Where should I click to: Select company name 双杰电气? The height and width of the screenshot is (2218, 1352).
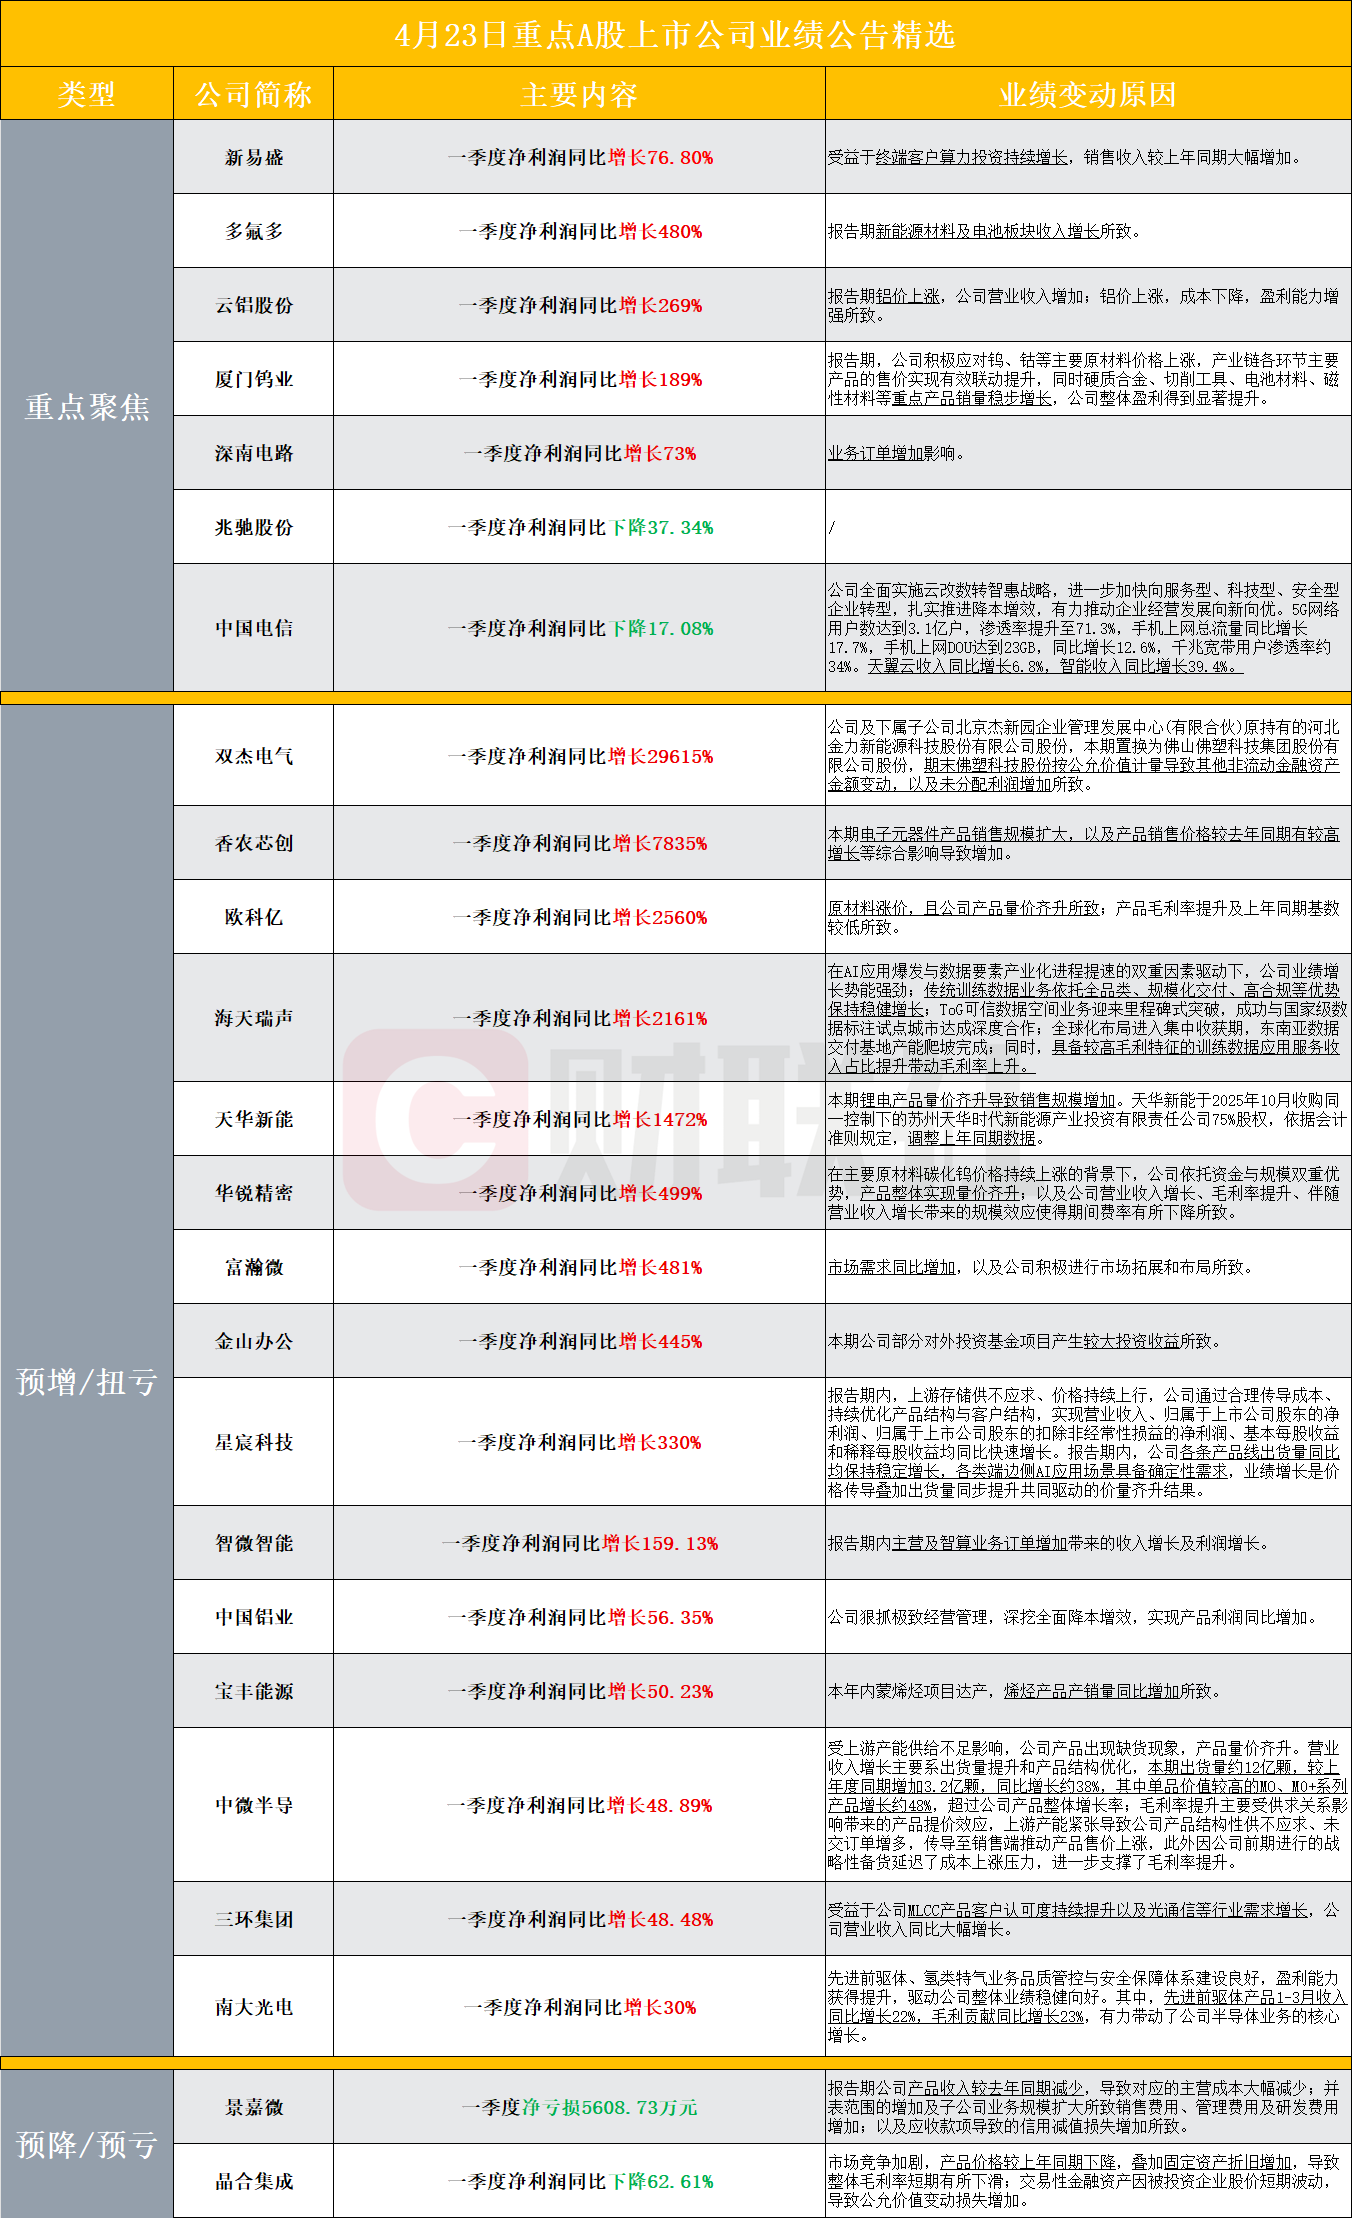pyautogui.click(x=254, y=756)
